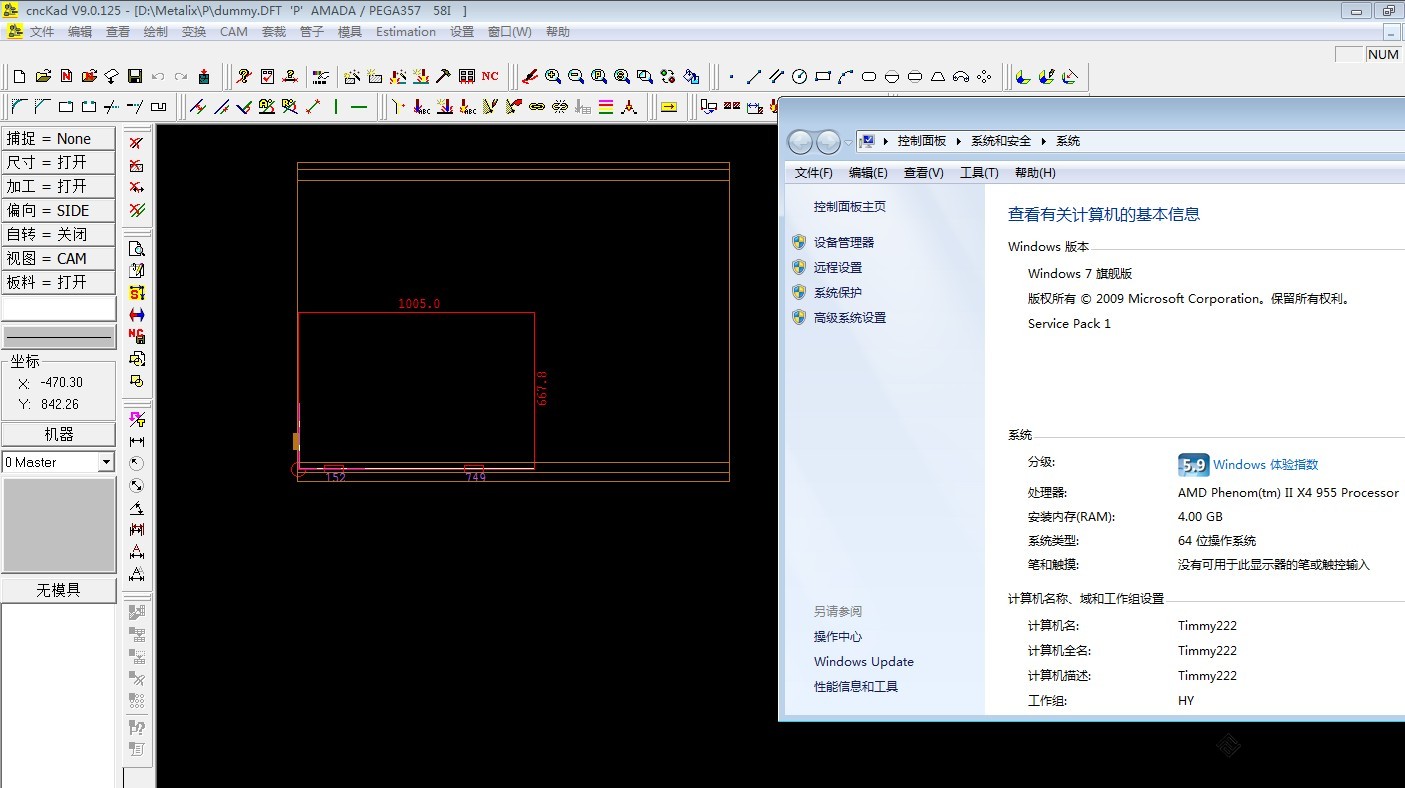Click the 机器 button
Viewport: 1405px width, 788px height.
click(59, 434)
